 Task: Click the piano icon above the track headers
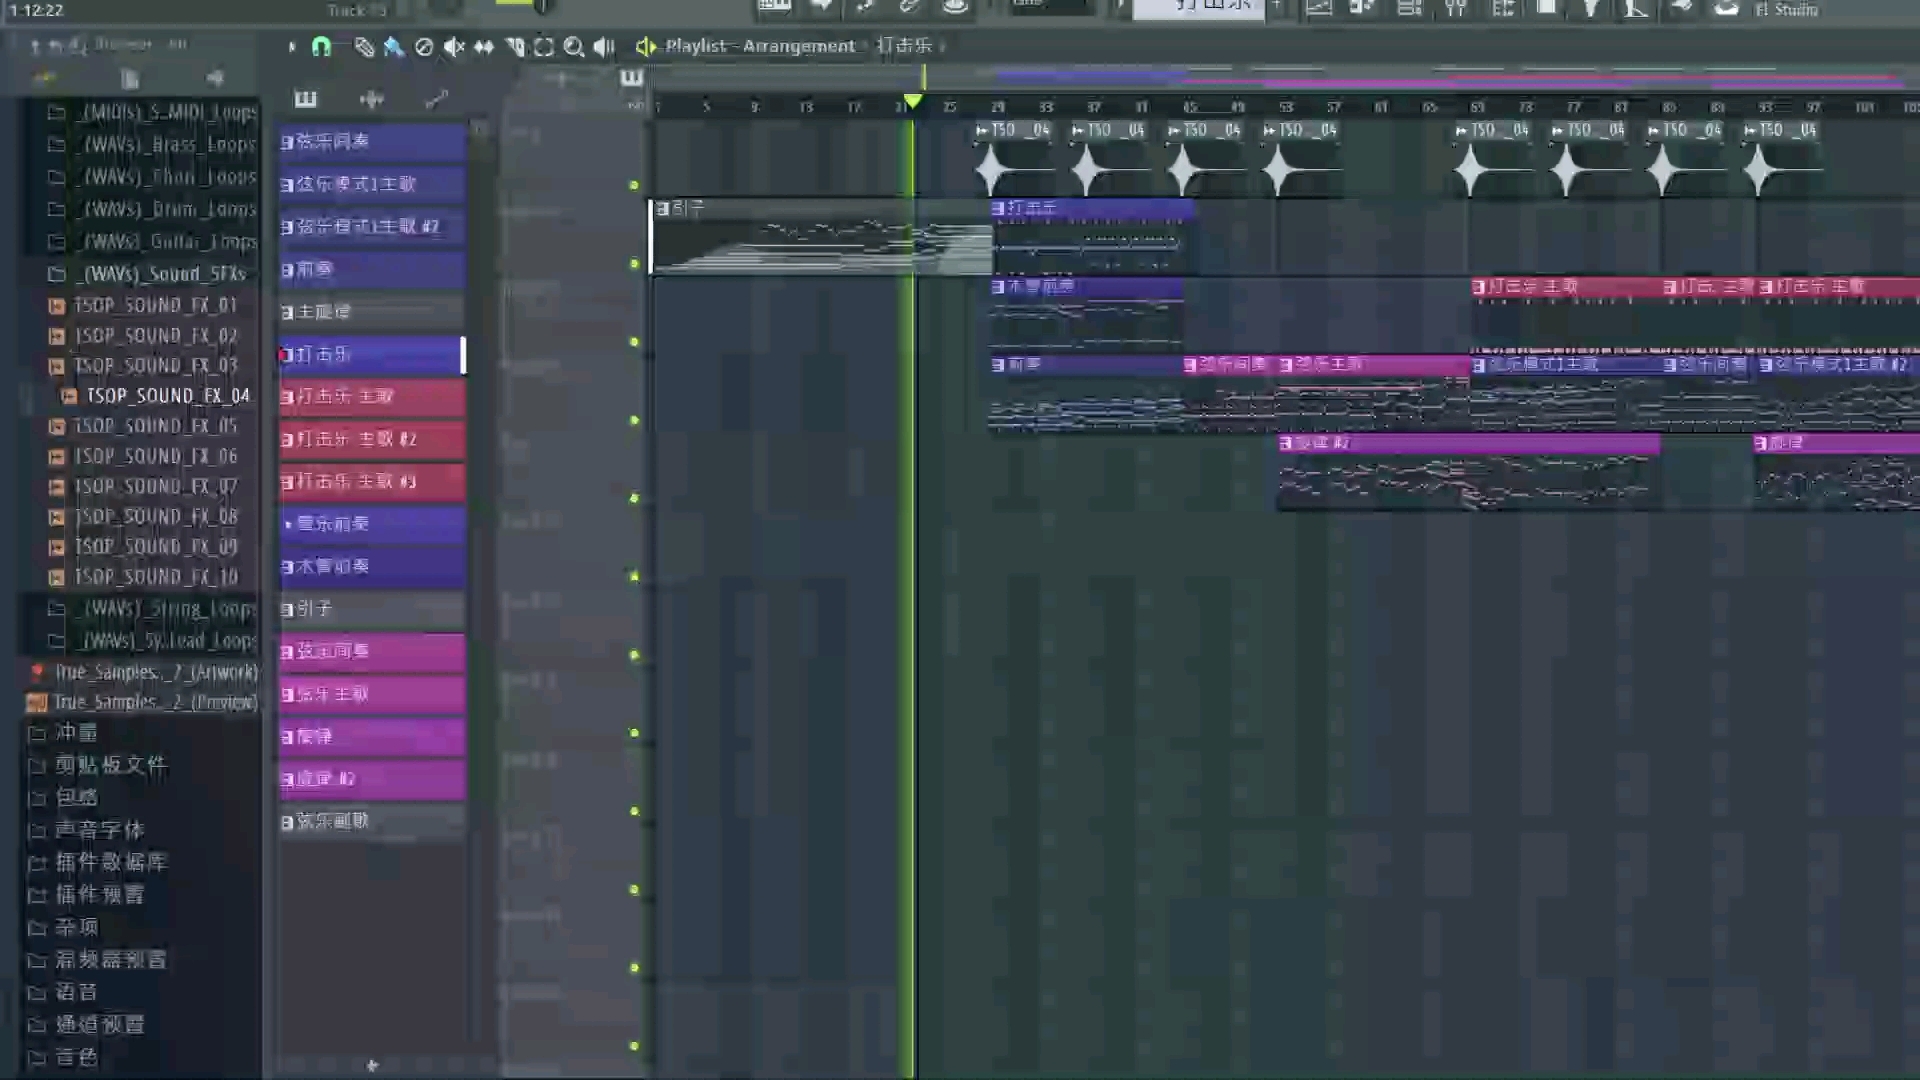631,78
